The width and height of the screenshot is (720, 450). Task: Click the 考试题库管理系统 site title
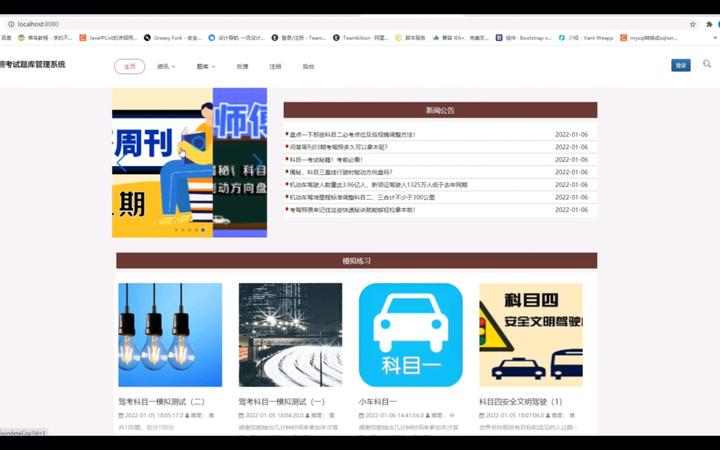[x=33, y=64]
